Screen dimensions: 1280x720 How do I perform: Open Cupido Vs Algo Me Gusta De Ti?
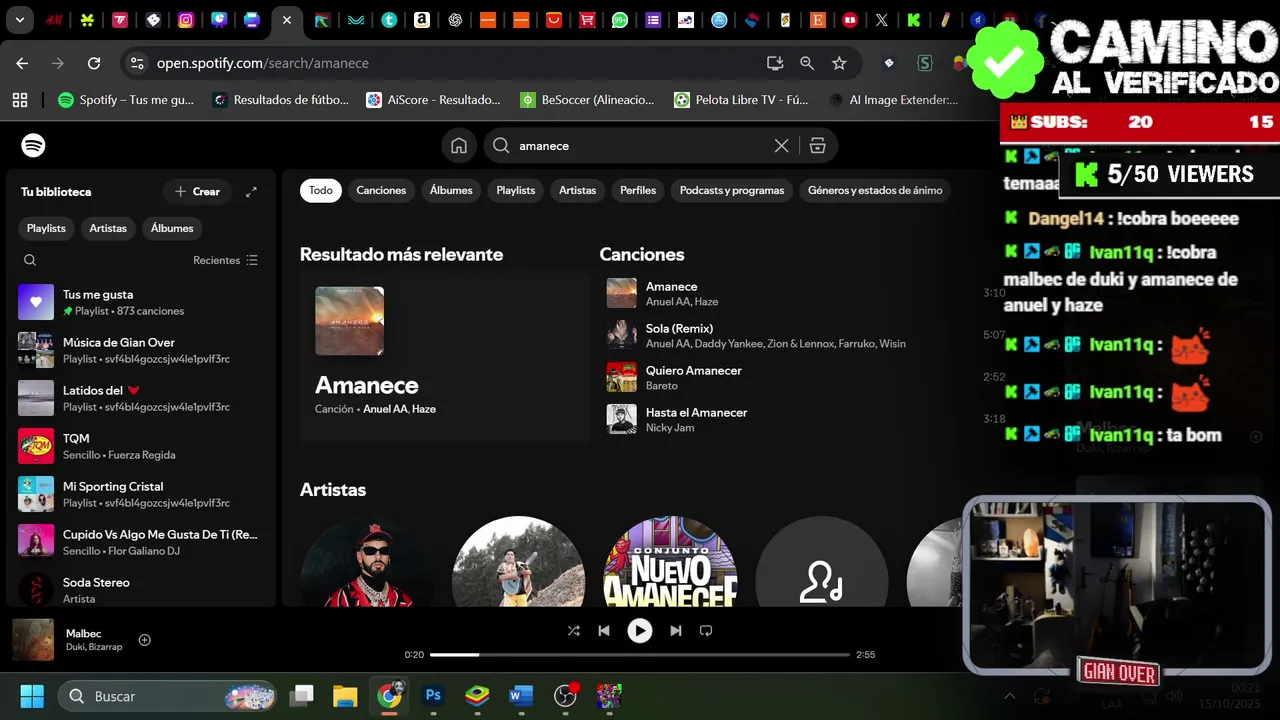coord(140,542)
